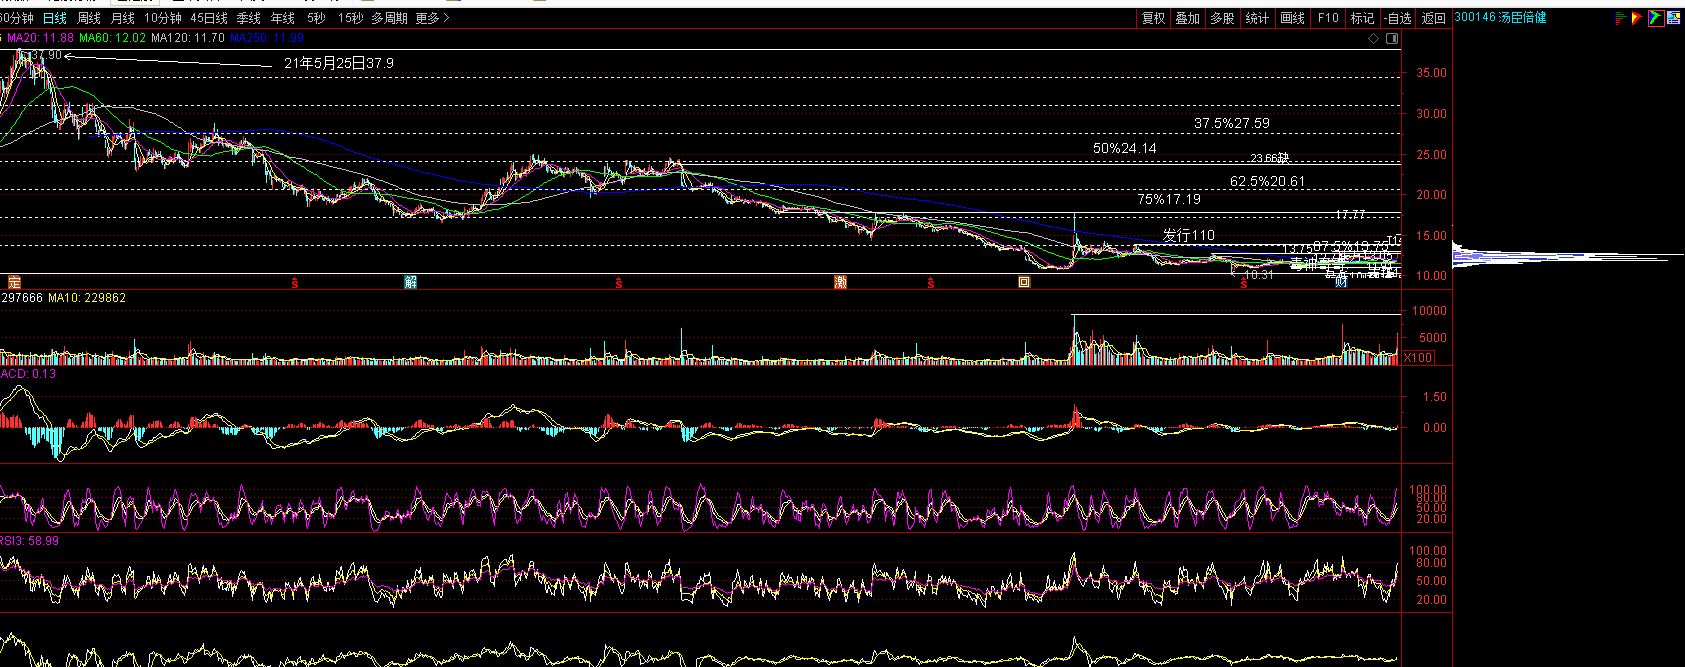Switch to the 周线 weekly period
This screenshot has height=667, width=1685.
click(x=89, y=18)
